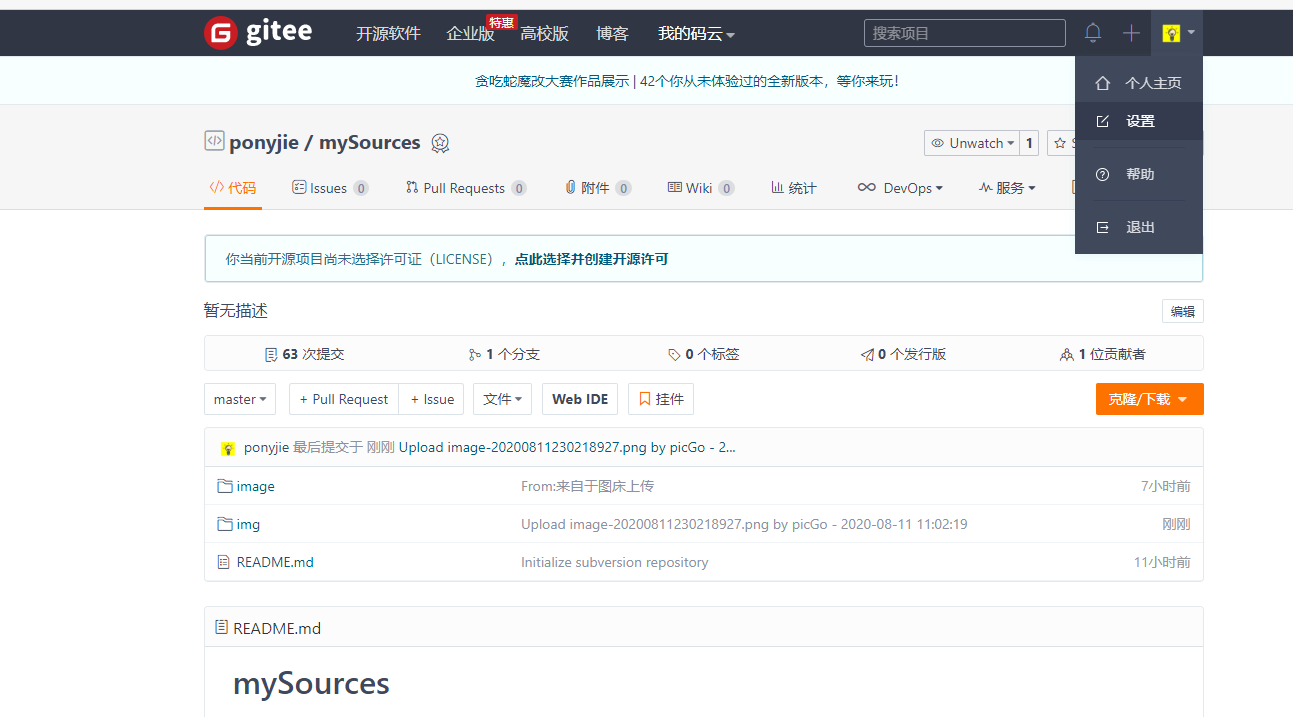Click the tag icon next to 0 个标签
1293x717 pixels.
(x=675, y=355)
